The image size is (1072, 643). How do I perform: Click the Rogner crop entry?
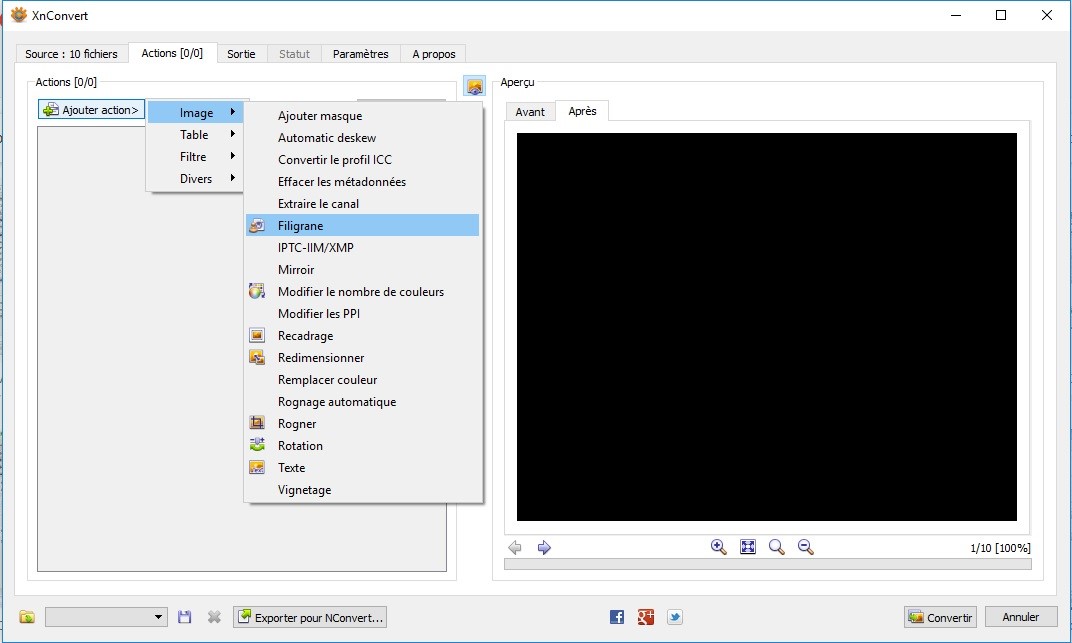pyautogui.click(x=296, y=424)
